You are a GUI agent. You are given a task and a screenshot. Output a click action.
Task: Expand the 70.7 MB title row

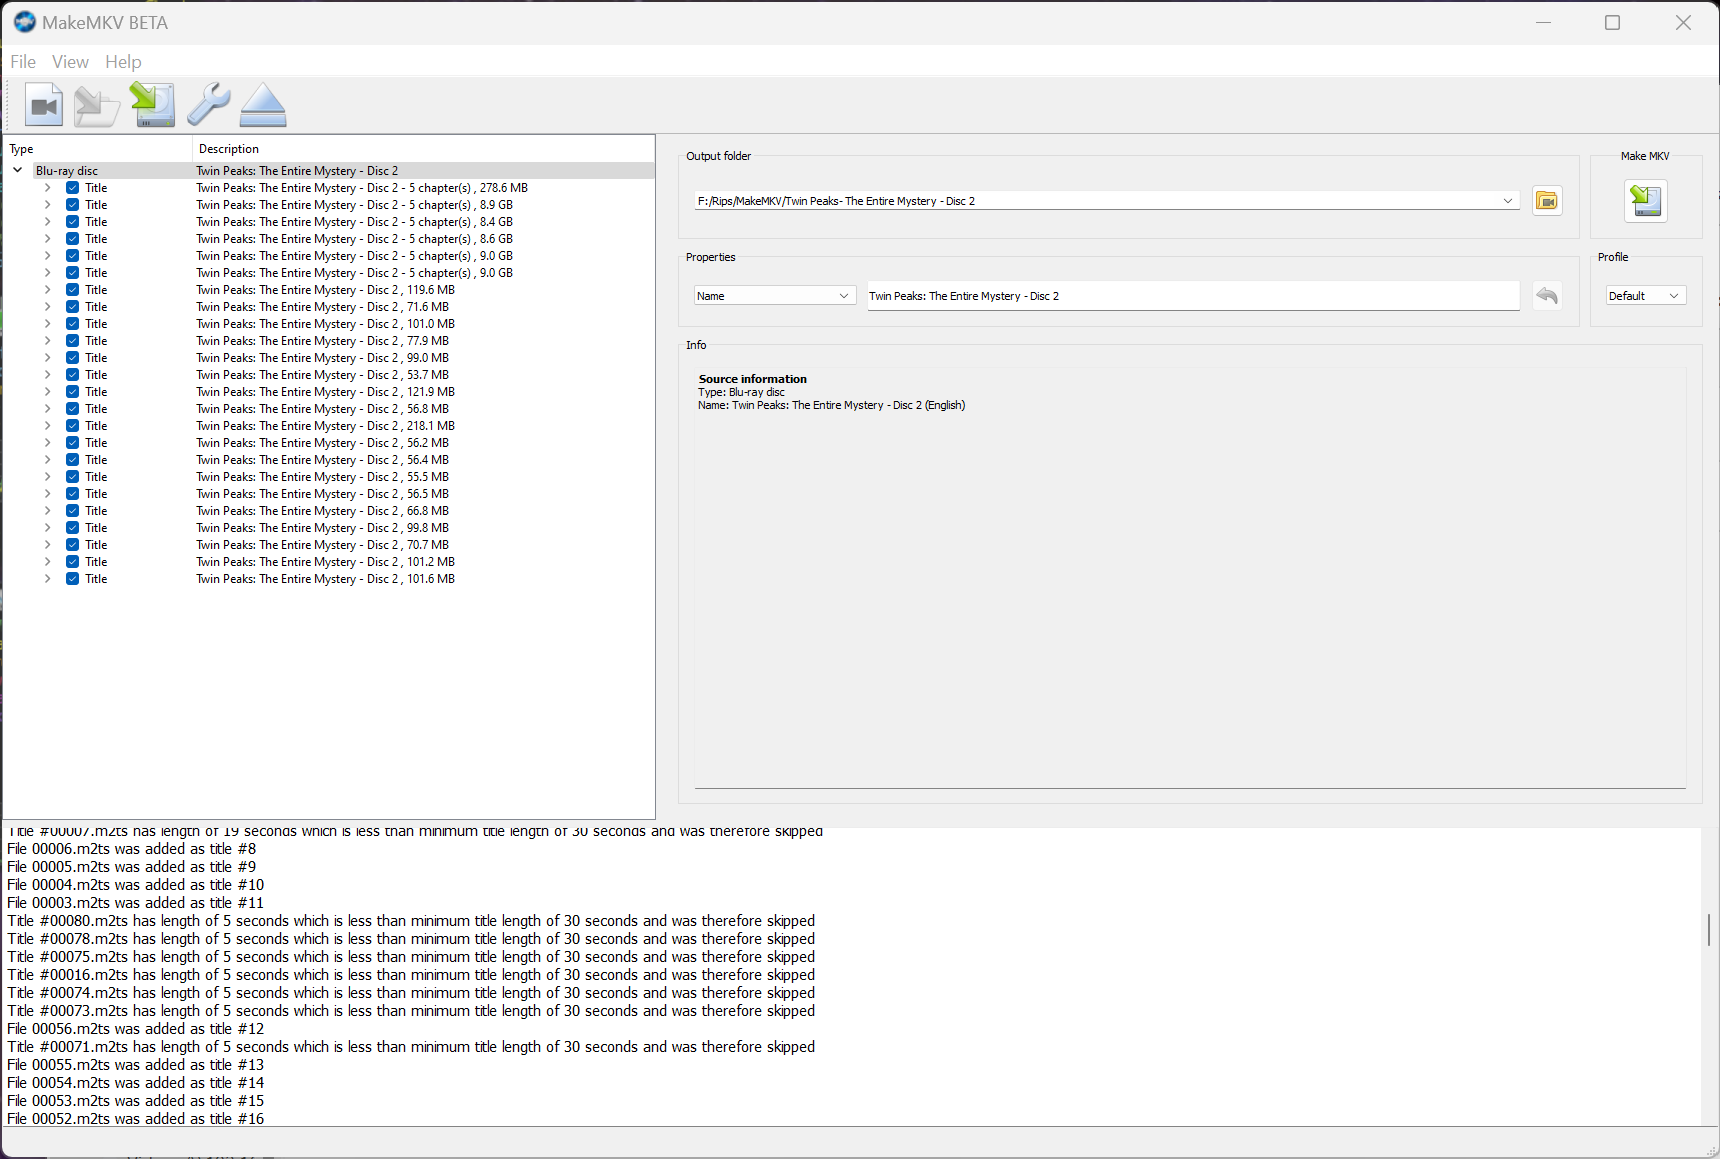point(47,545)
